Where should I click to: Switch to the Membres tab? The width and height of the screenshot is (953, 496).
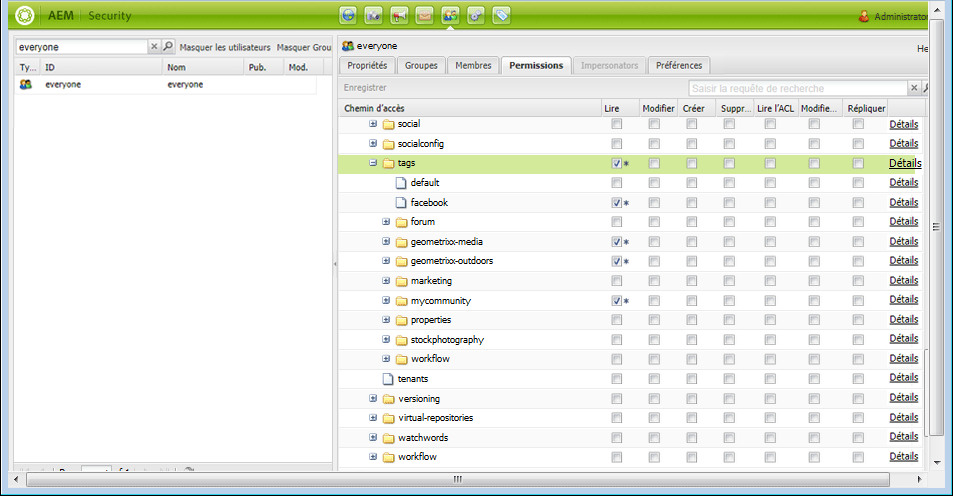click(473, 65)
